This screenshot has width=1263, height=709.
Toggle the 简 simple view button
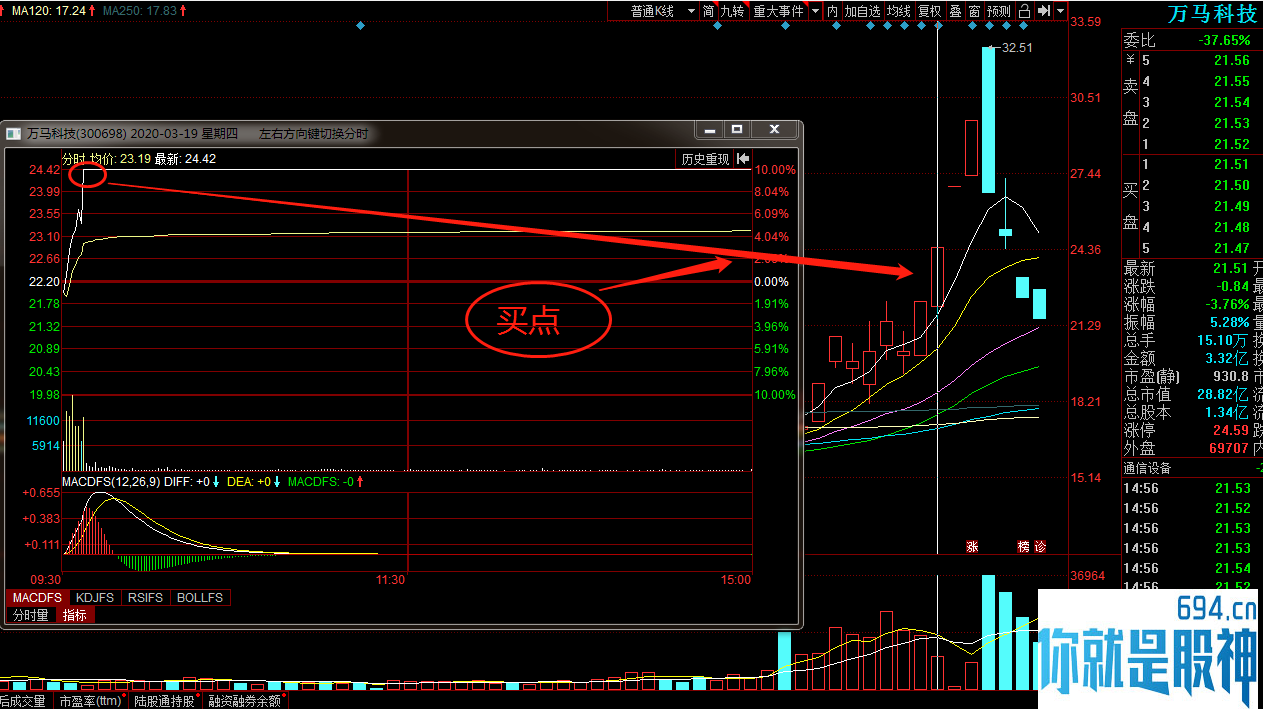tap(708, 11)
